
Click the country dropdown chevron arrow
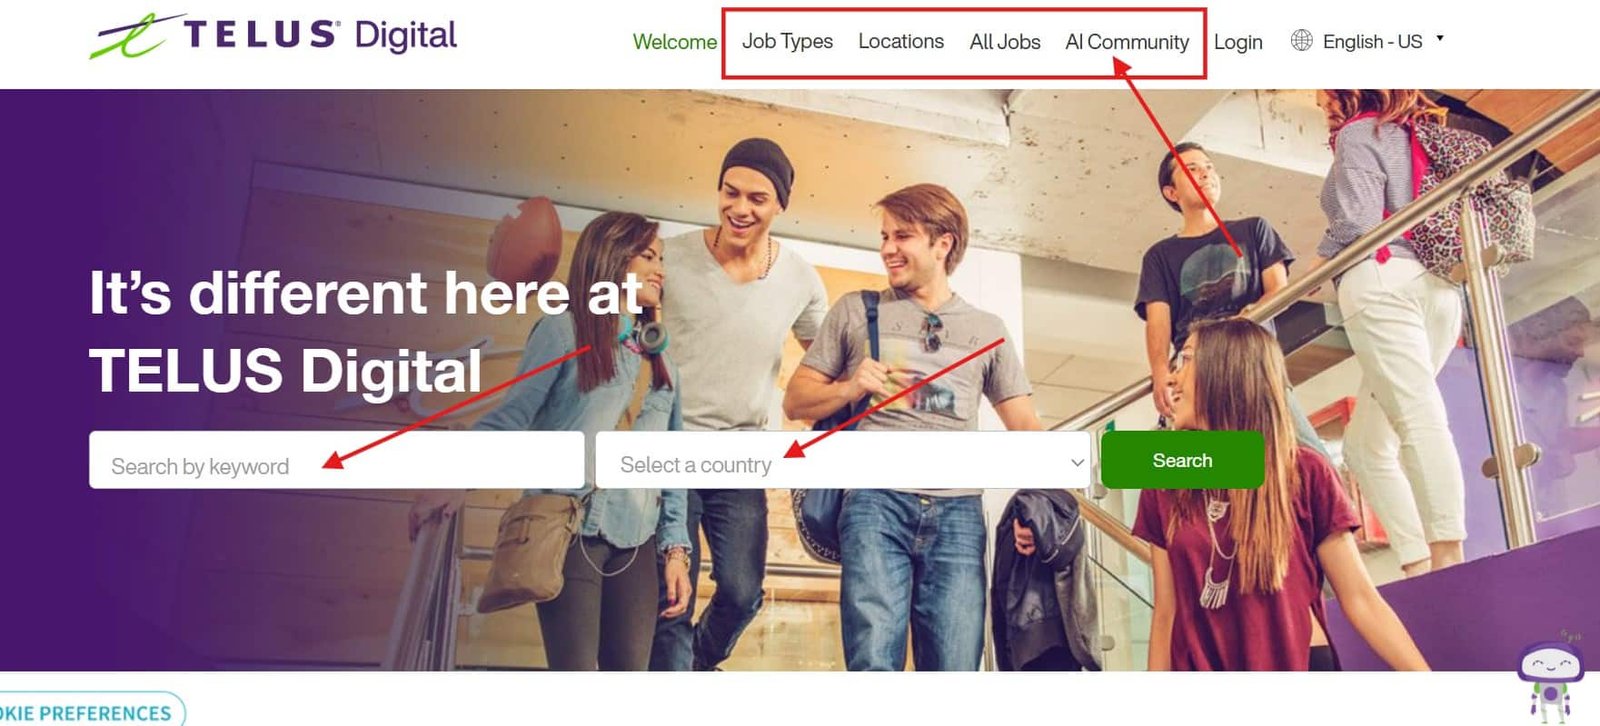1077,462
